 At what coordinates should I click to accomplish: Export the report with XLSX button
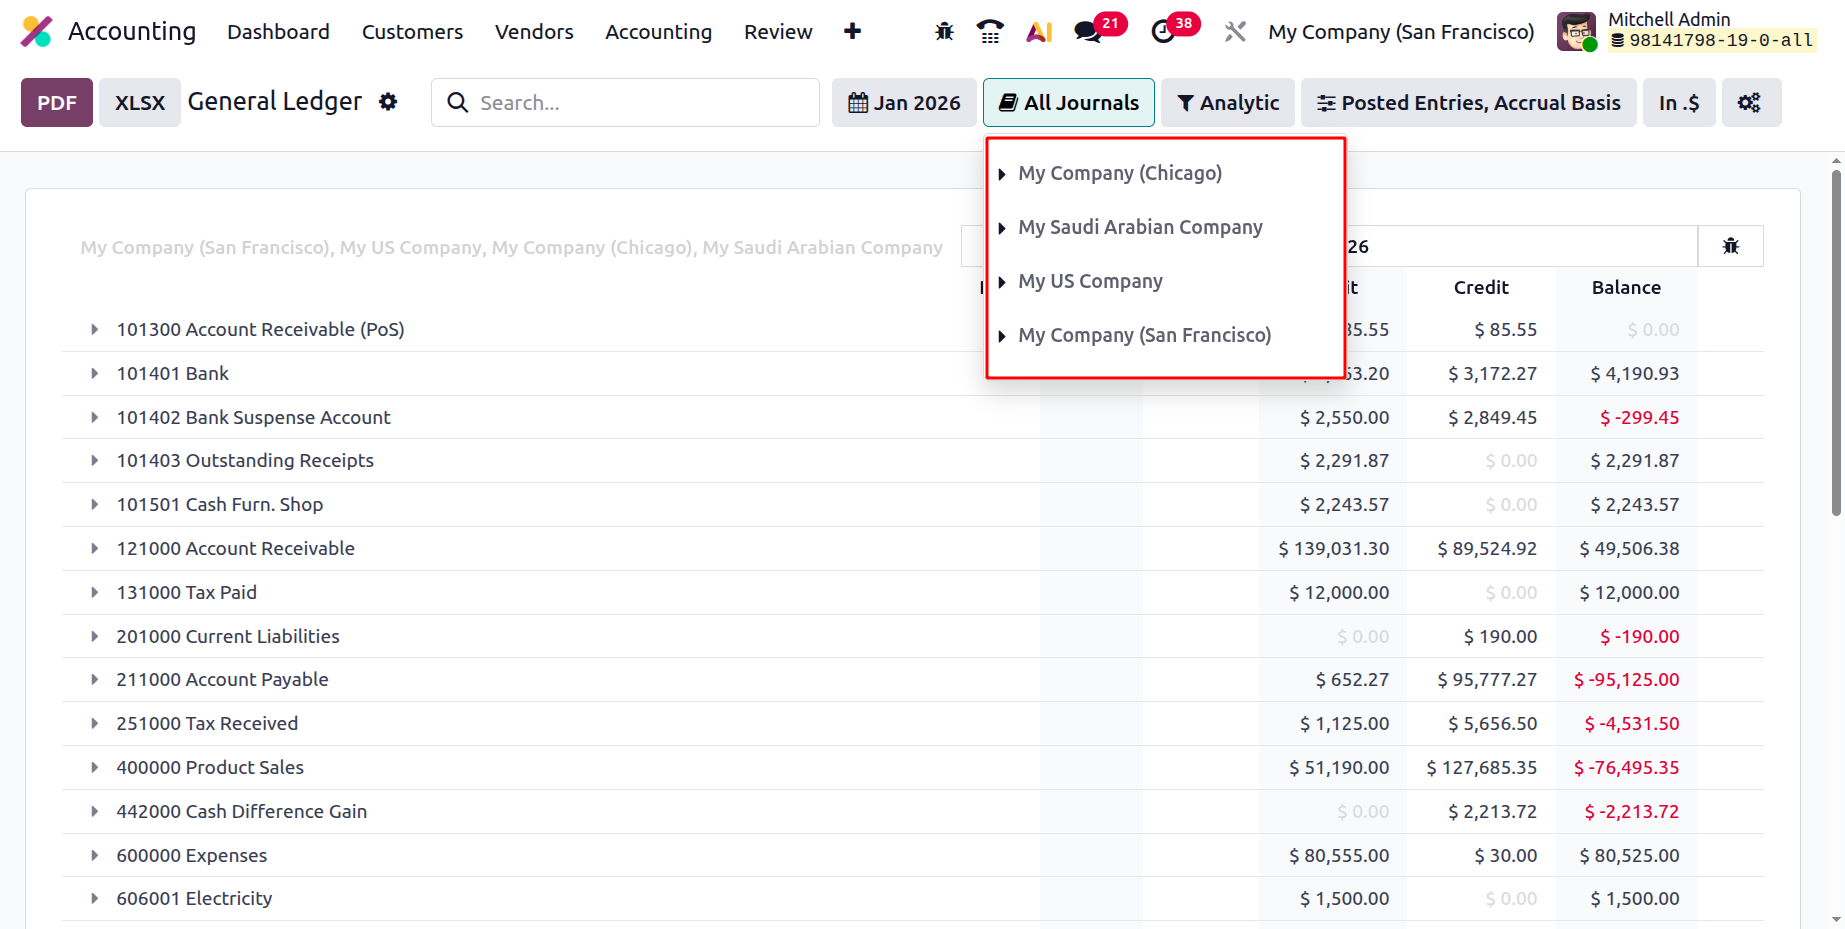pos(140,102)
